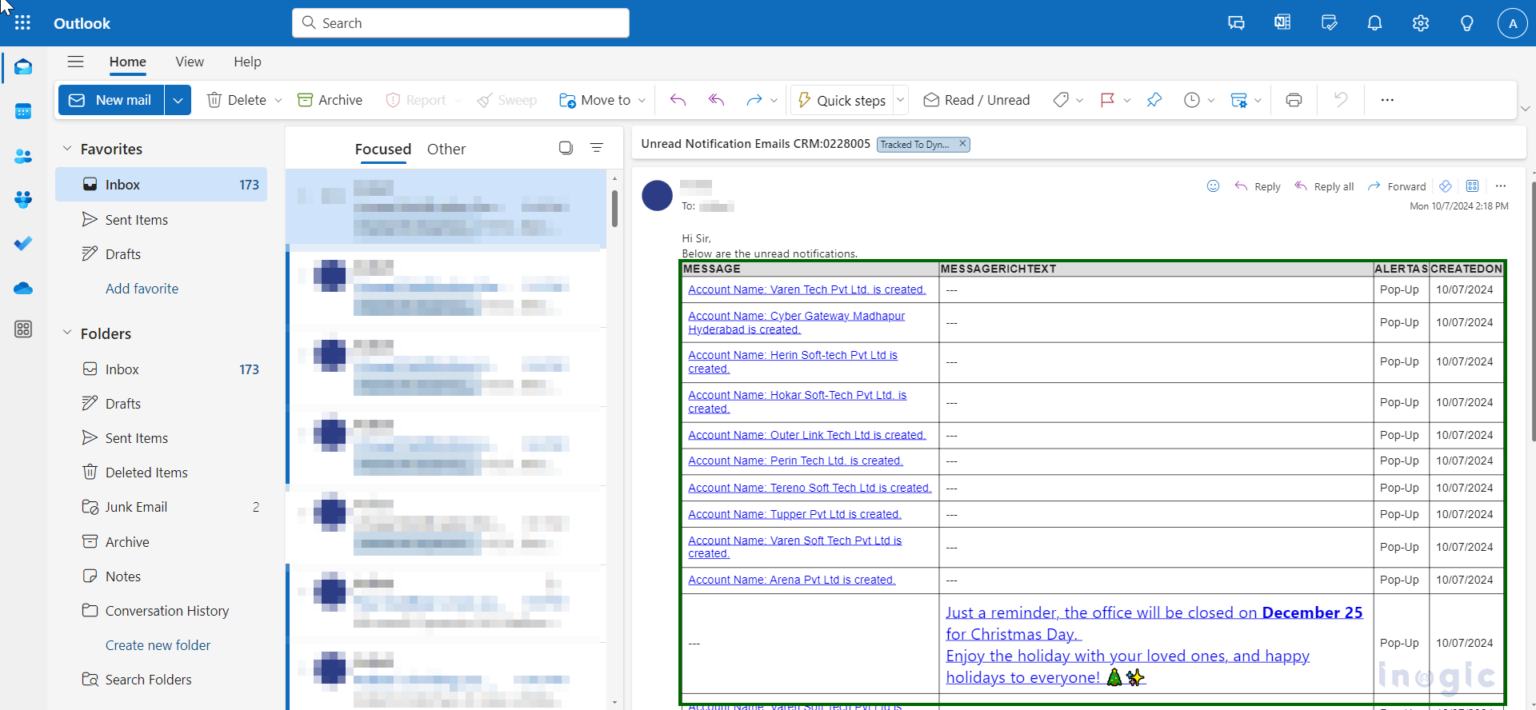Open the People app icon
Viewport: 1536px width, 710px height.
(23, 155)
